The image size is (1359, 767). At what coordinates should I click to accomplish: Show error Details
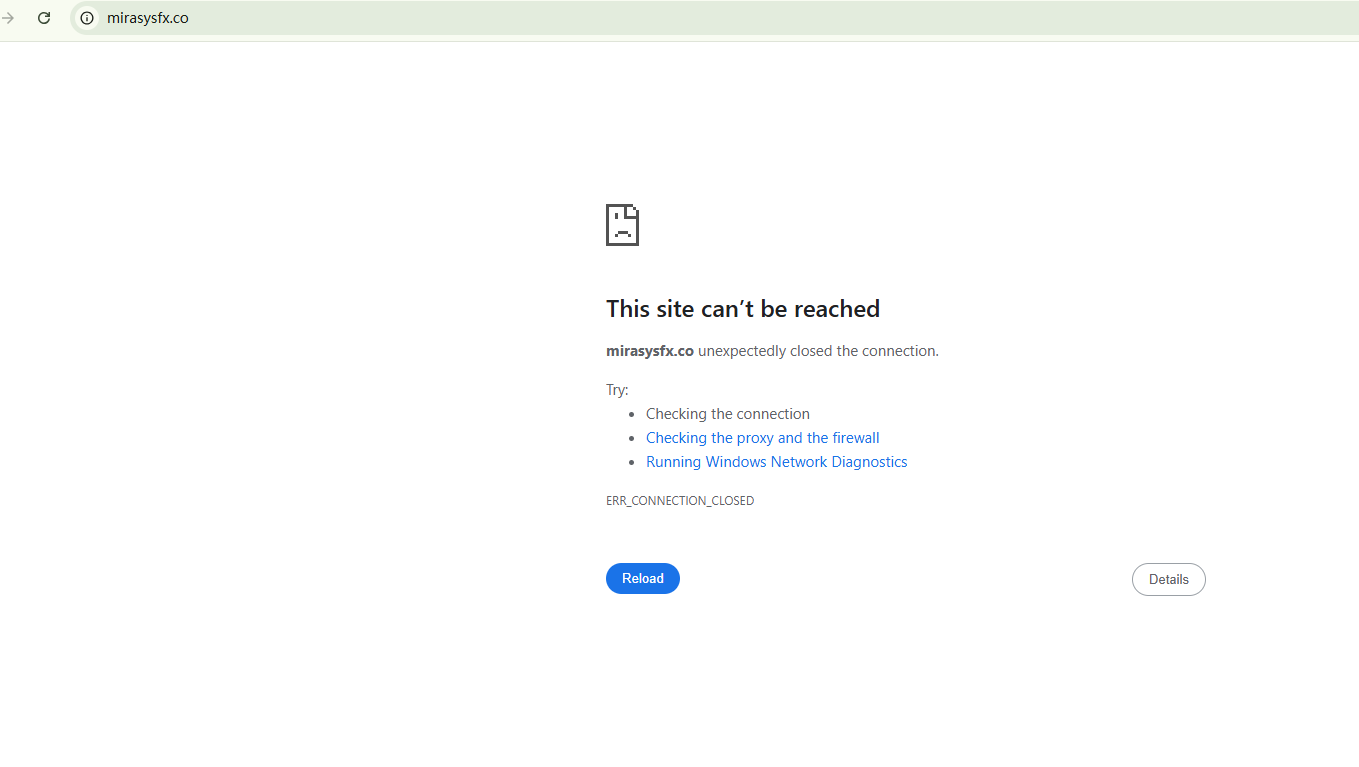click(1169, 580)
